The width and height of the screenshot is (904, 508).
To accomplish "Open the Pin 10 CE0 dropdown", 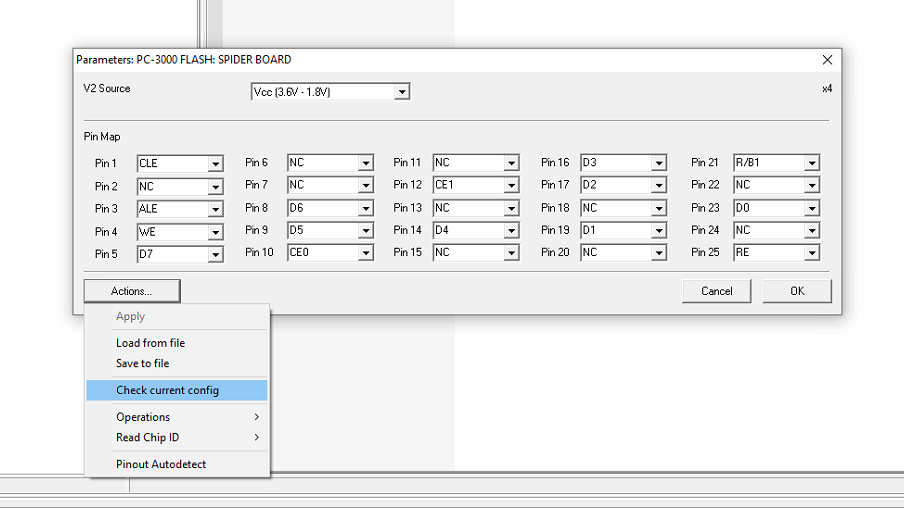I will pyautogui.click(x=365, y=253).
